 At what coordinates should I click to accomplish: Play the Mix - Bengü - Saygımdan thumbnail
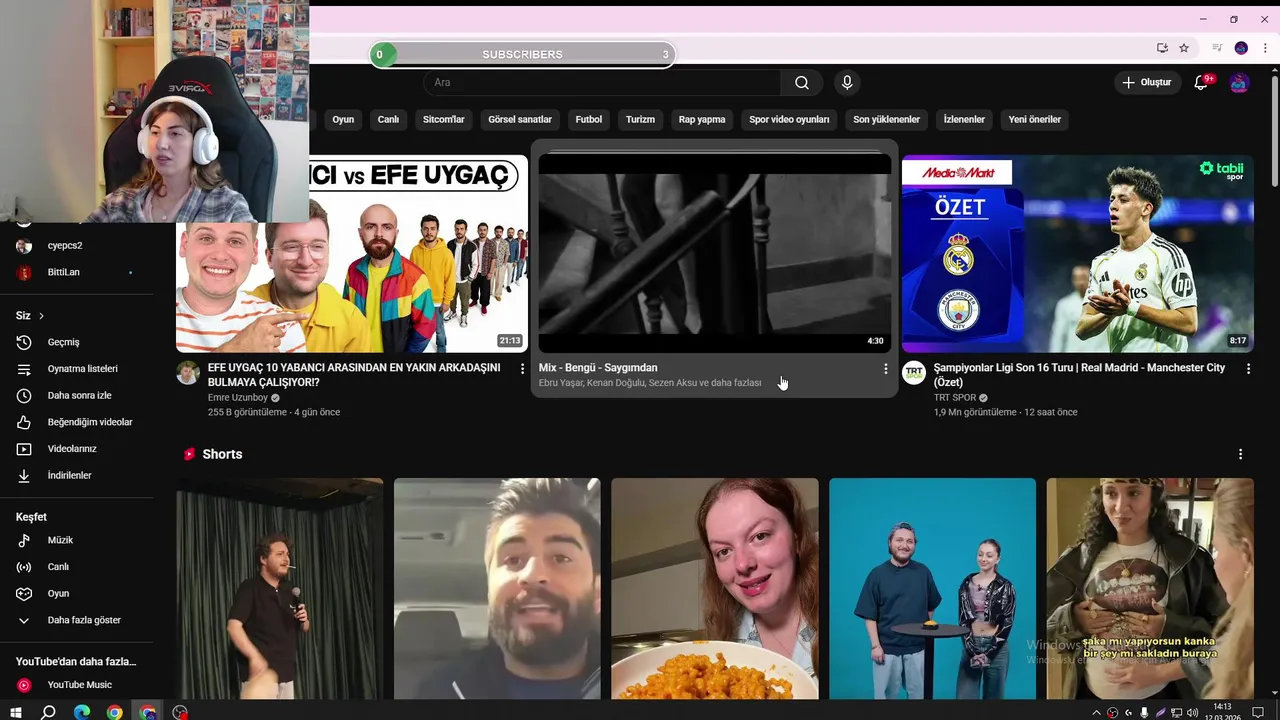tap(714, 253)
